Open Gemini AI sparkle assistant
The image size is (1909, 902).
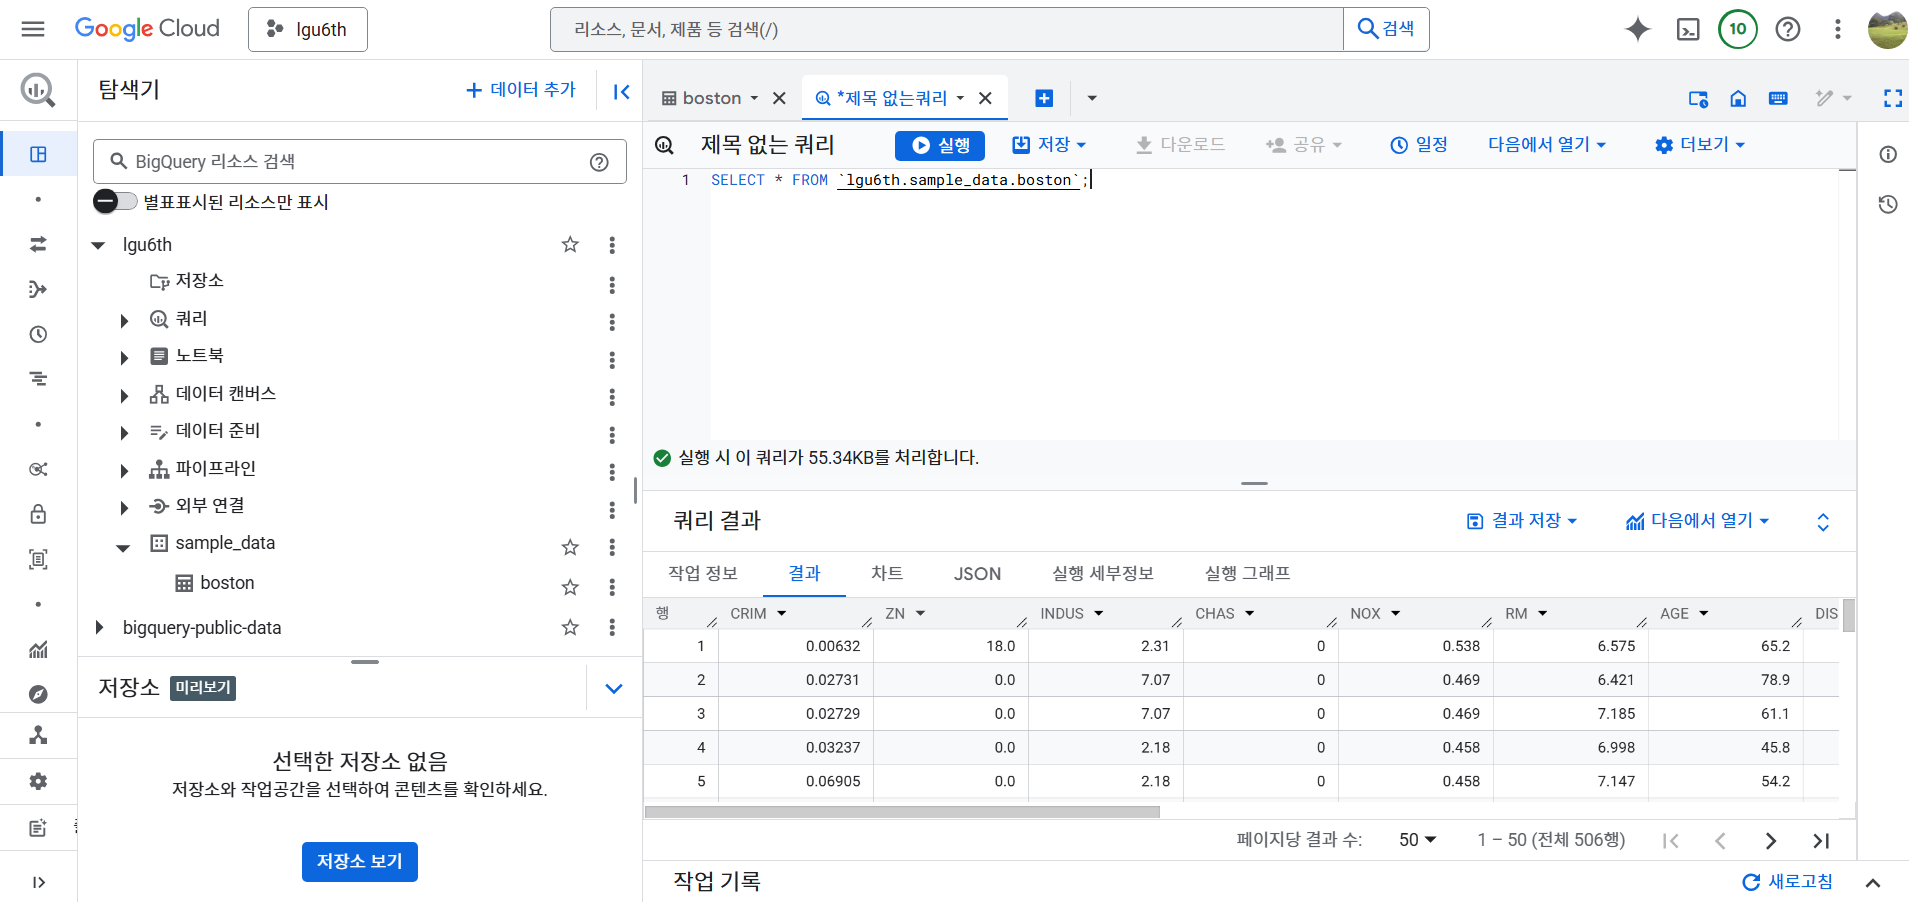(1638, 29)
